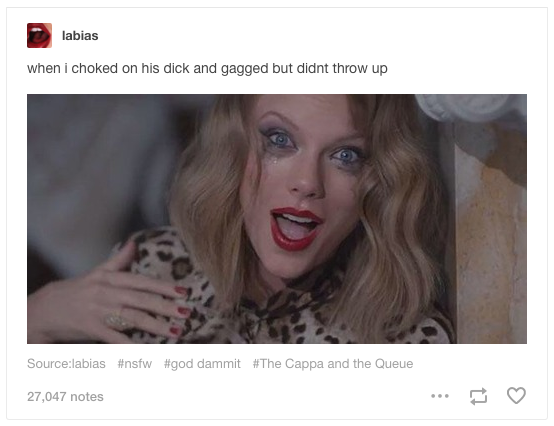
Task: Click the 'notes' label after the count
Action: click(87, 396)
